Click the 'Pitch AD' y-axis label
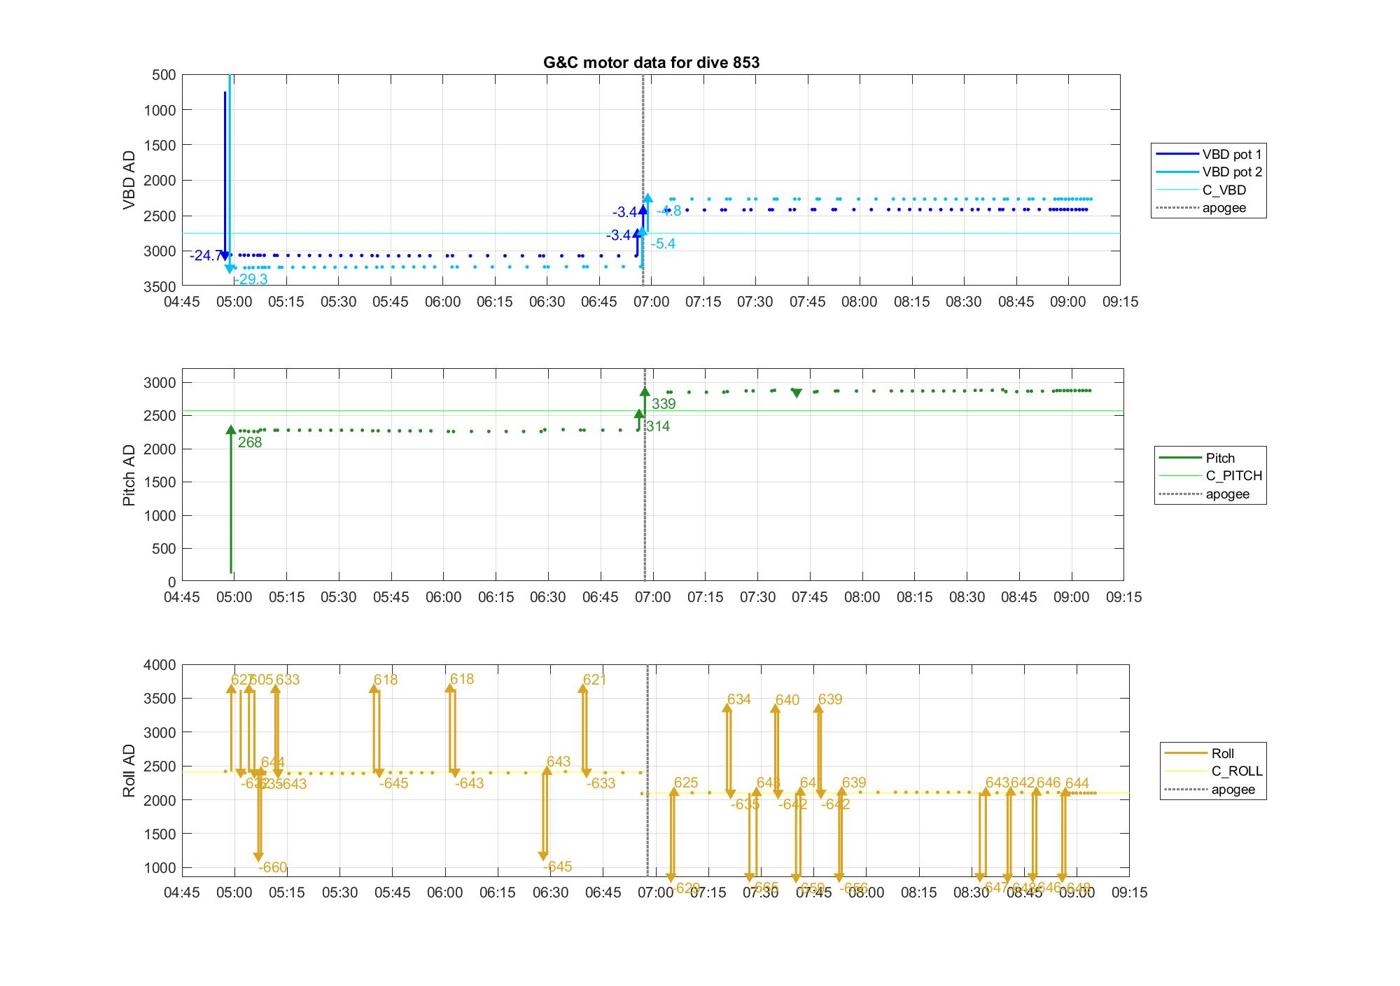The width and height of the screenshot is (1400, 986). tap(129, 475)
